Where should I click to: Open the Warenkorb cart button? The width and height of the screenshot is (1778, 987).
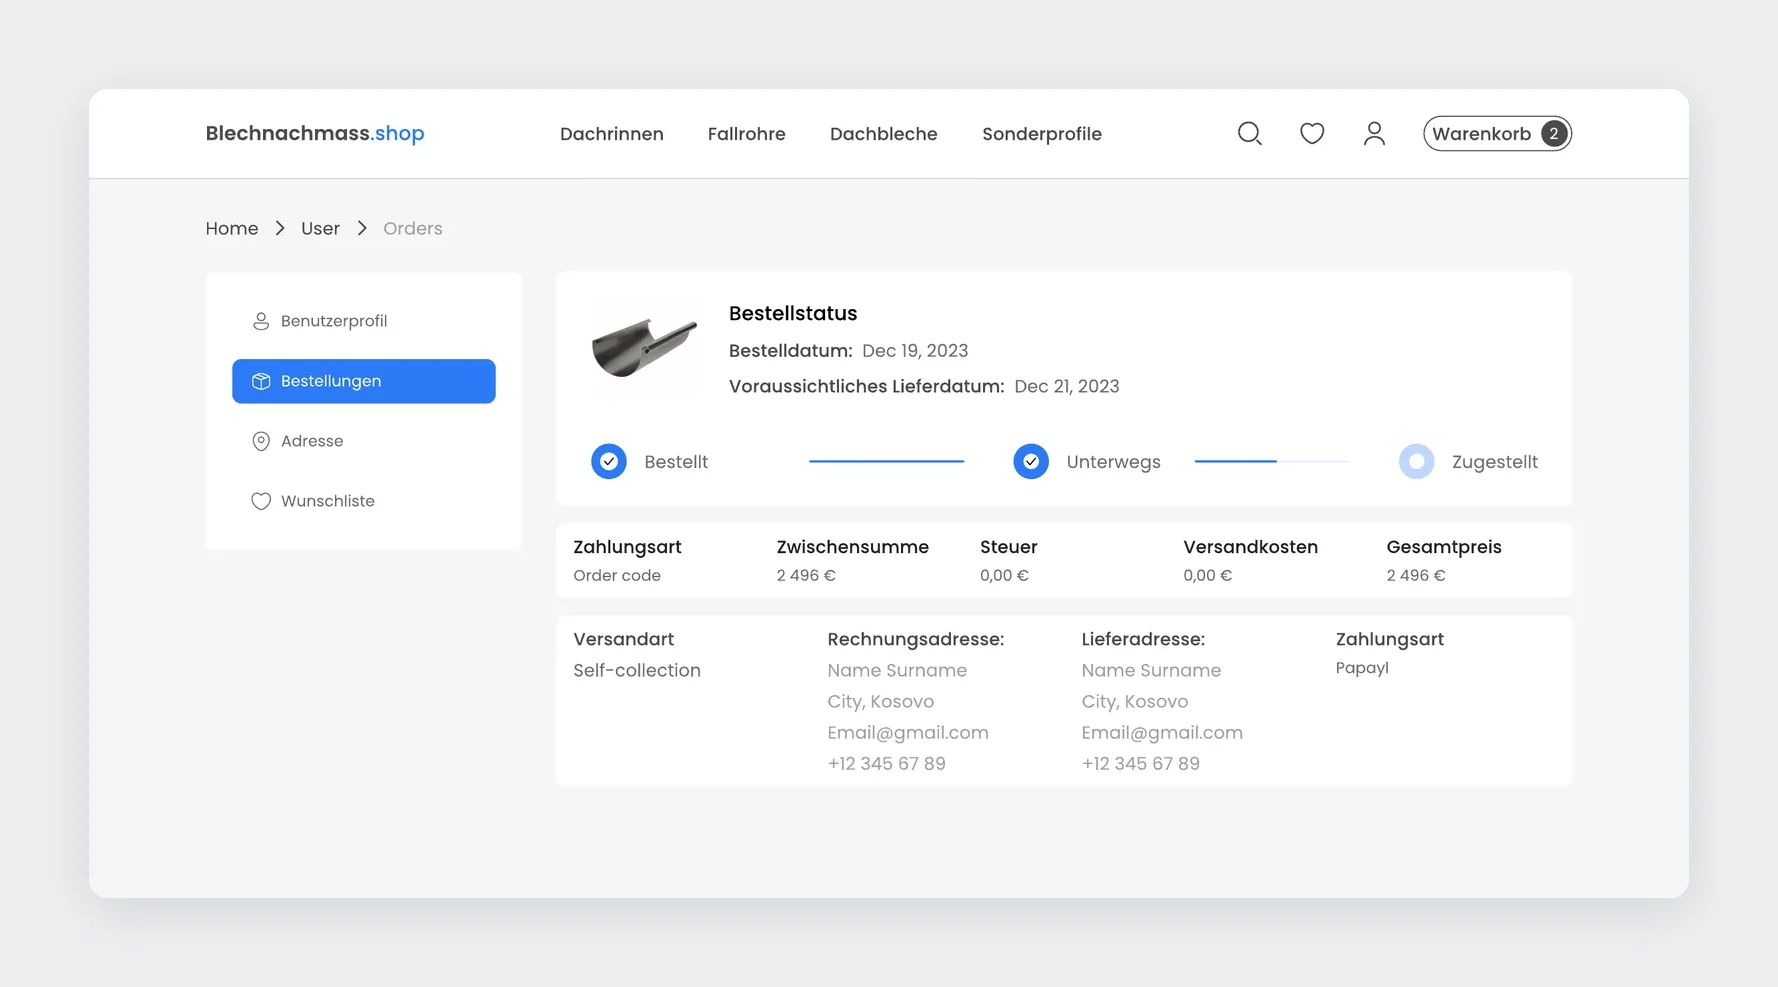[1497, 134]
